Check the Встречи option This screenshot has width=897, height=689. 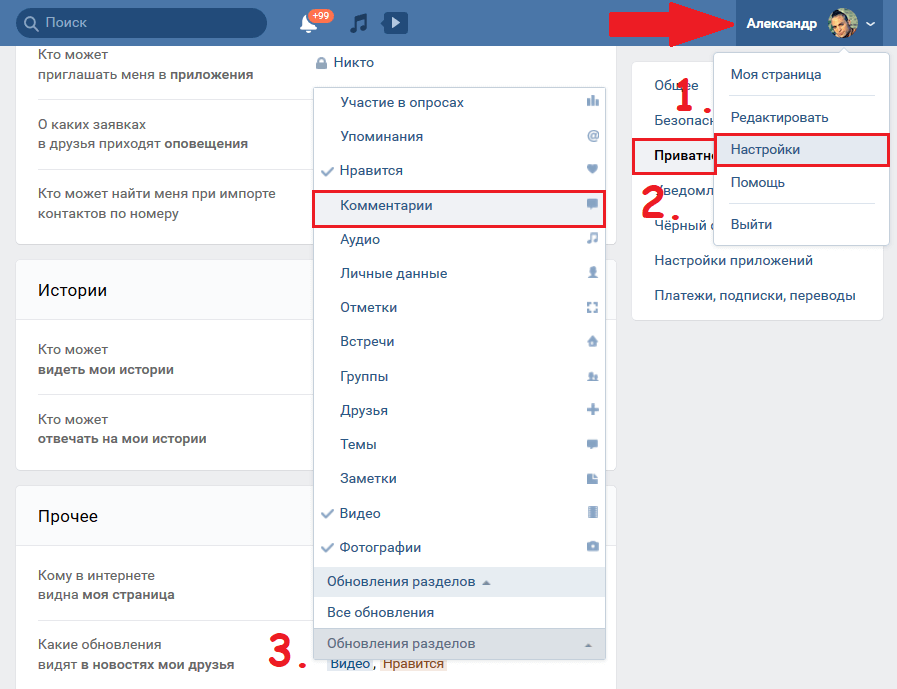459,342
